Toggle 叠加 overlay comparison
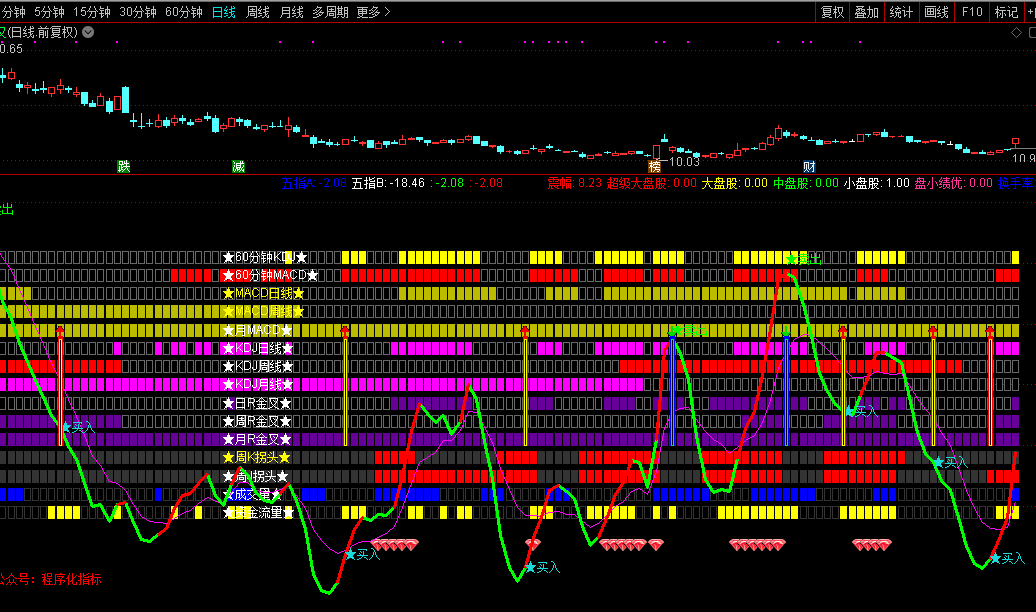 [x=866, y=12]
